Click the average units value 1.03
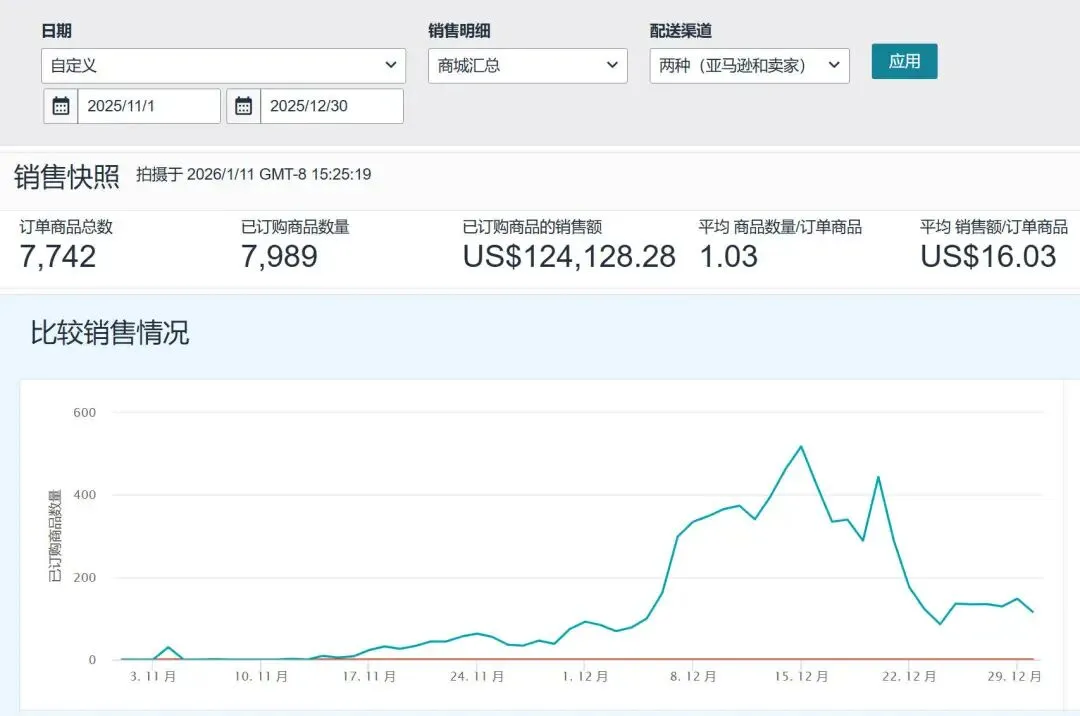Image resolution: width=1080 pixels, height=716 pixels. click(729, 256)
